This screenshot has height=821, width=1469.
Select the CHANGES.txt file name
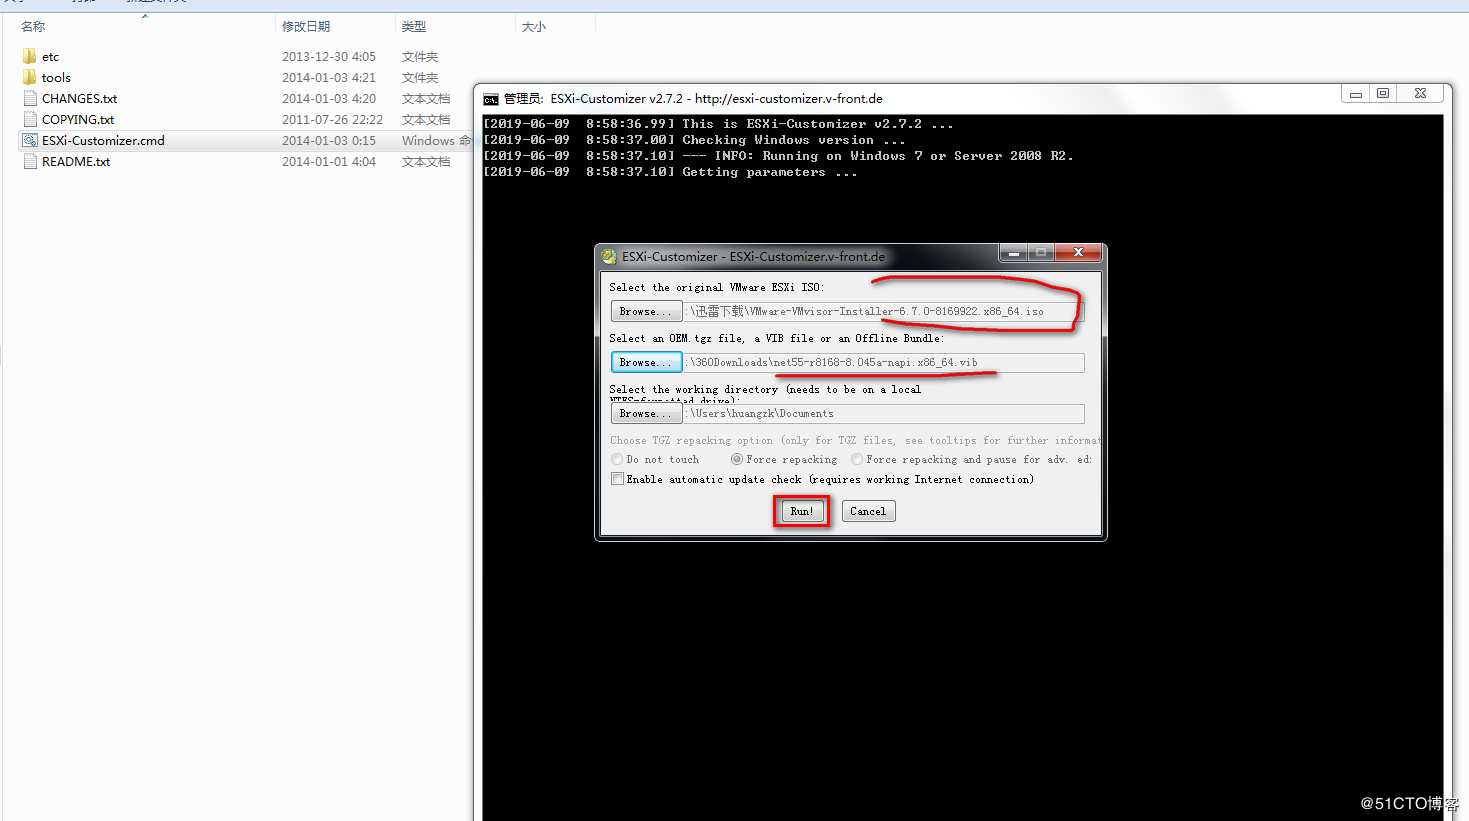[x=79, y=98]
